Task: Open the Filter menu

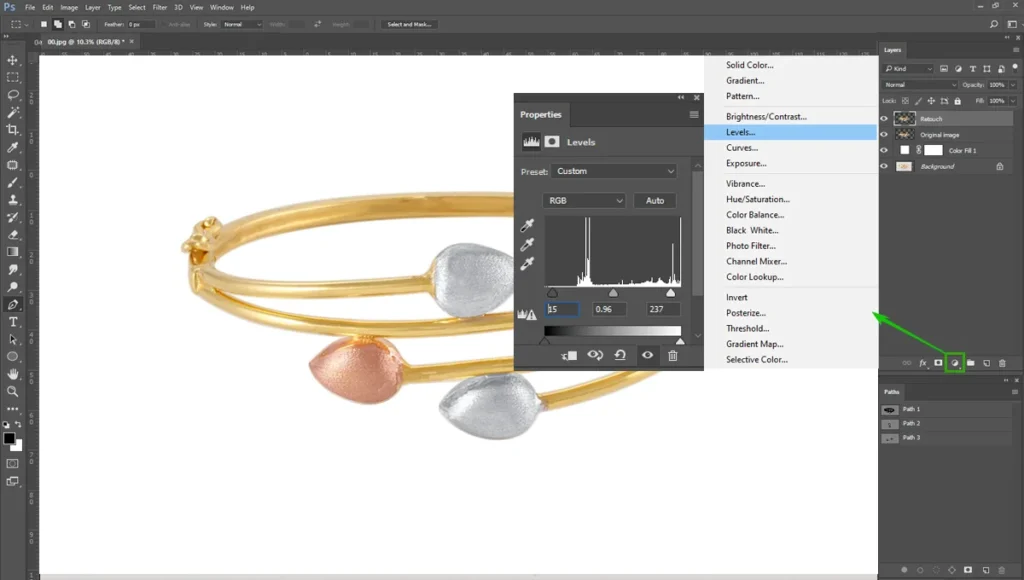Action: click(159, 7)
